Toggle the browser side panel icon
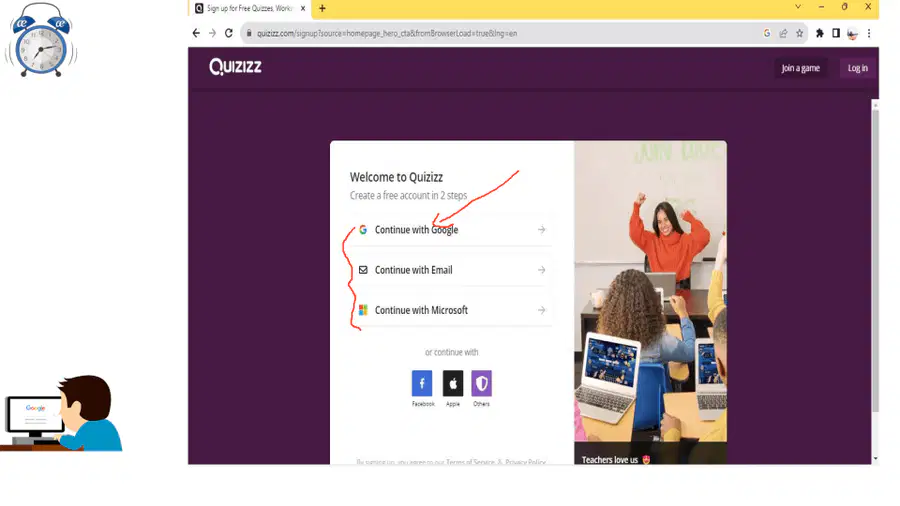The height and width of the screenshot is (506, 900). point(836,33)
